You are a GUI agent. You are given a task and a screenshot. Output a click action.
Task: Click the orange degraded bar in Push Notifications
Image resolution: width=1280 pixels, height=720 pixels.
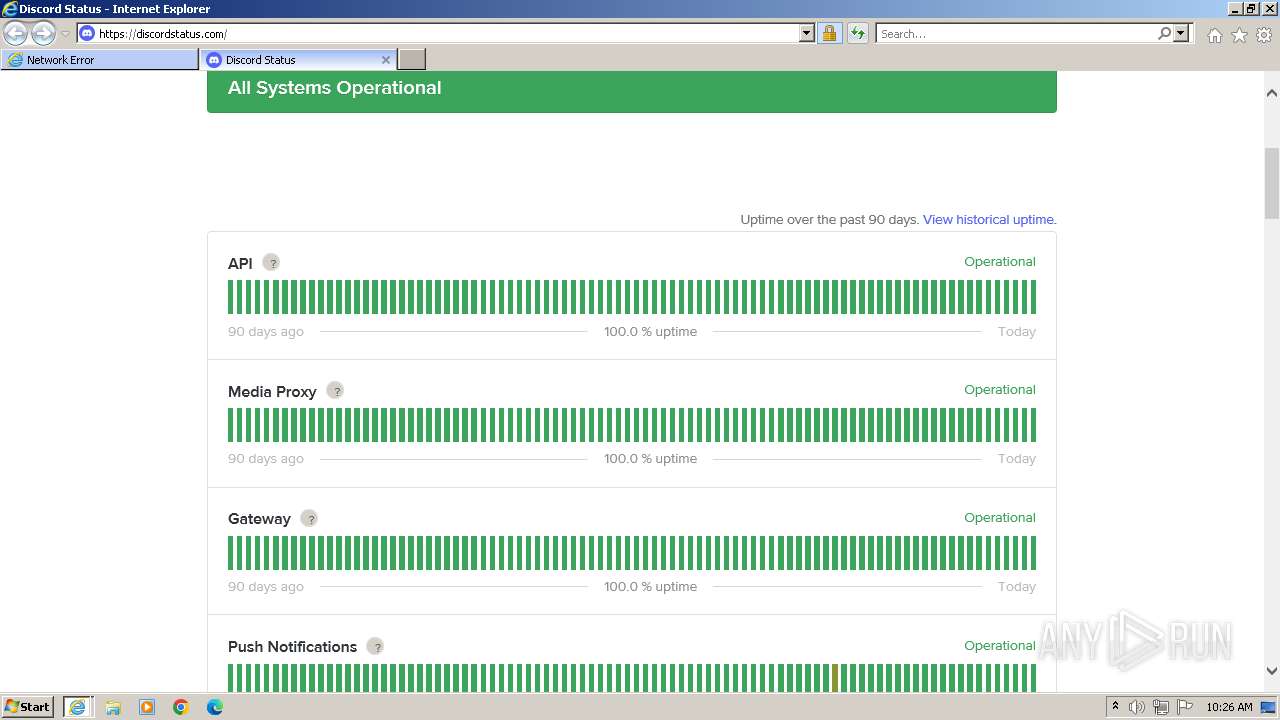(x=835, y=678)
